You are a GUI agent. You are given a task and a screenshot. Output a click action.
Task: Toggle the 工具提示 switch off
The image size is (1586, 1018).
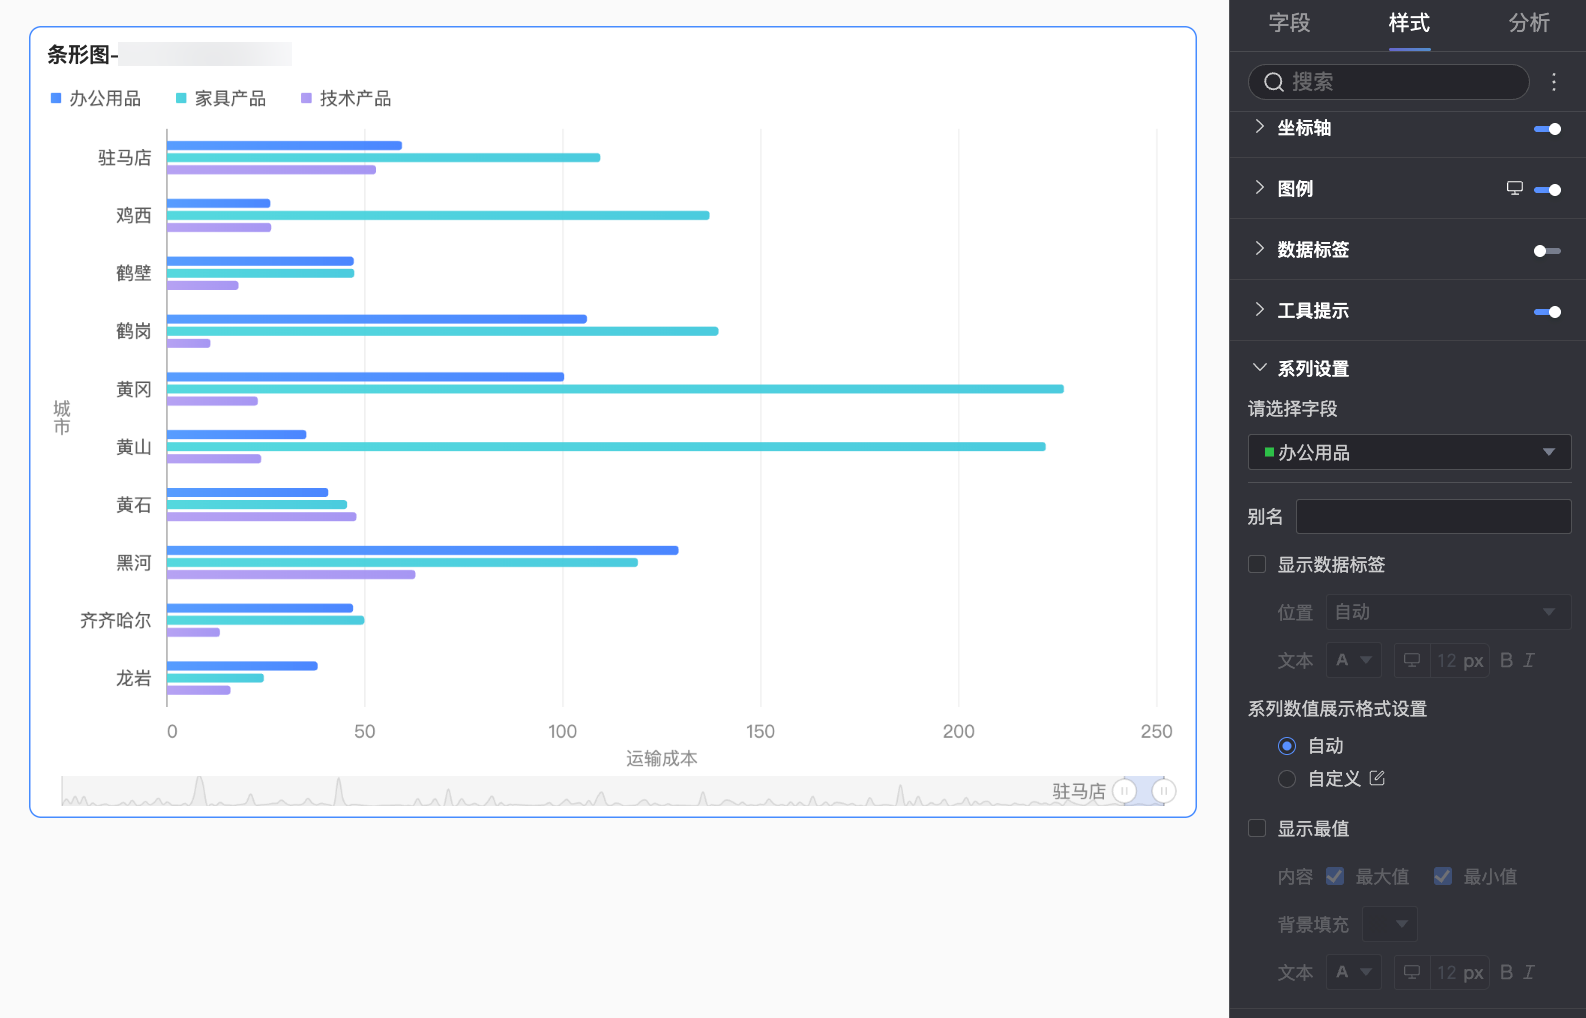[1547, 312]
